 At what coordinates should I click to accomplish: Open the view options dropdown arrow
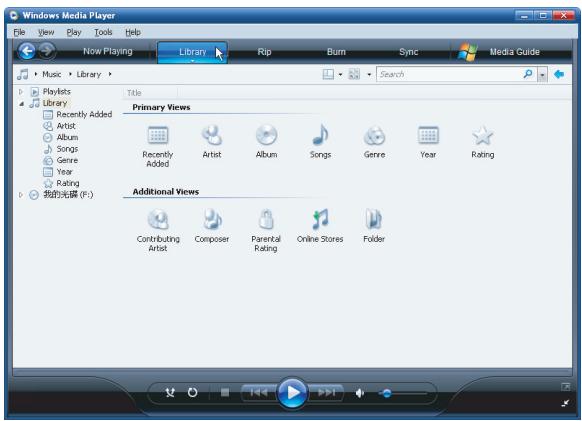click(369, 75)
